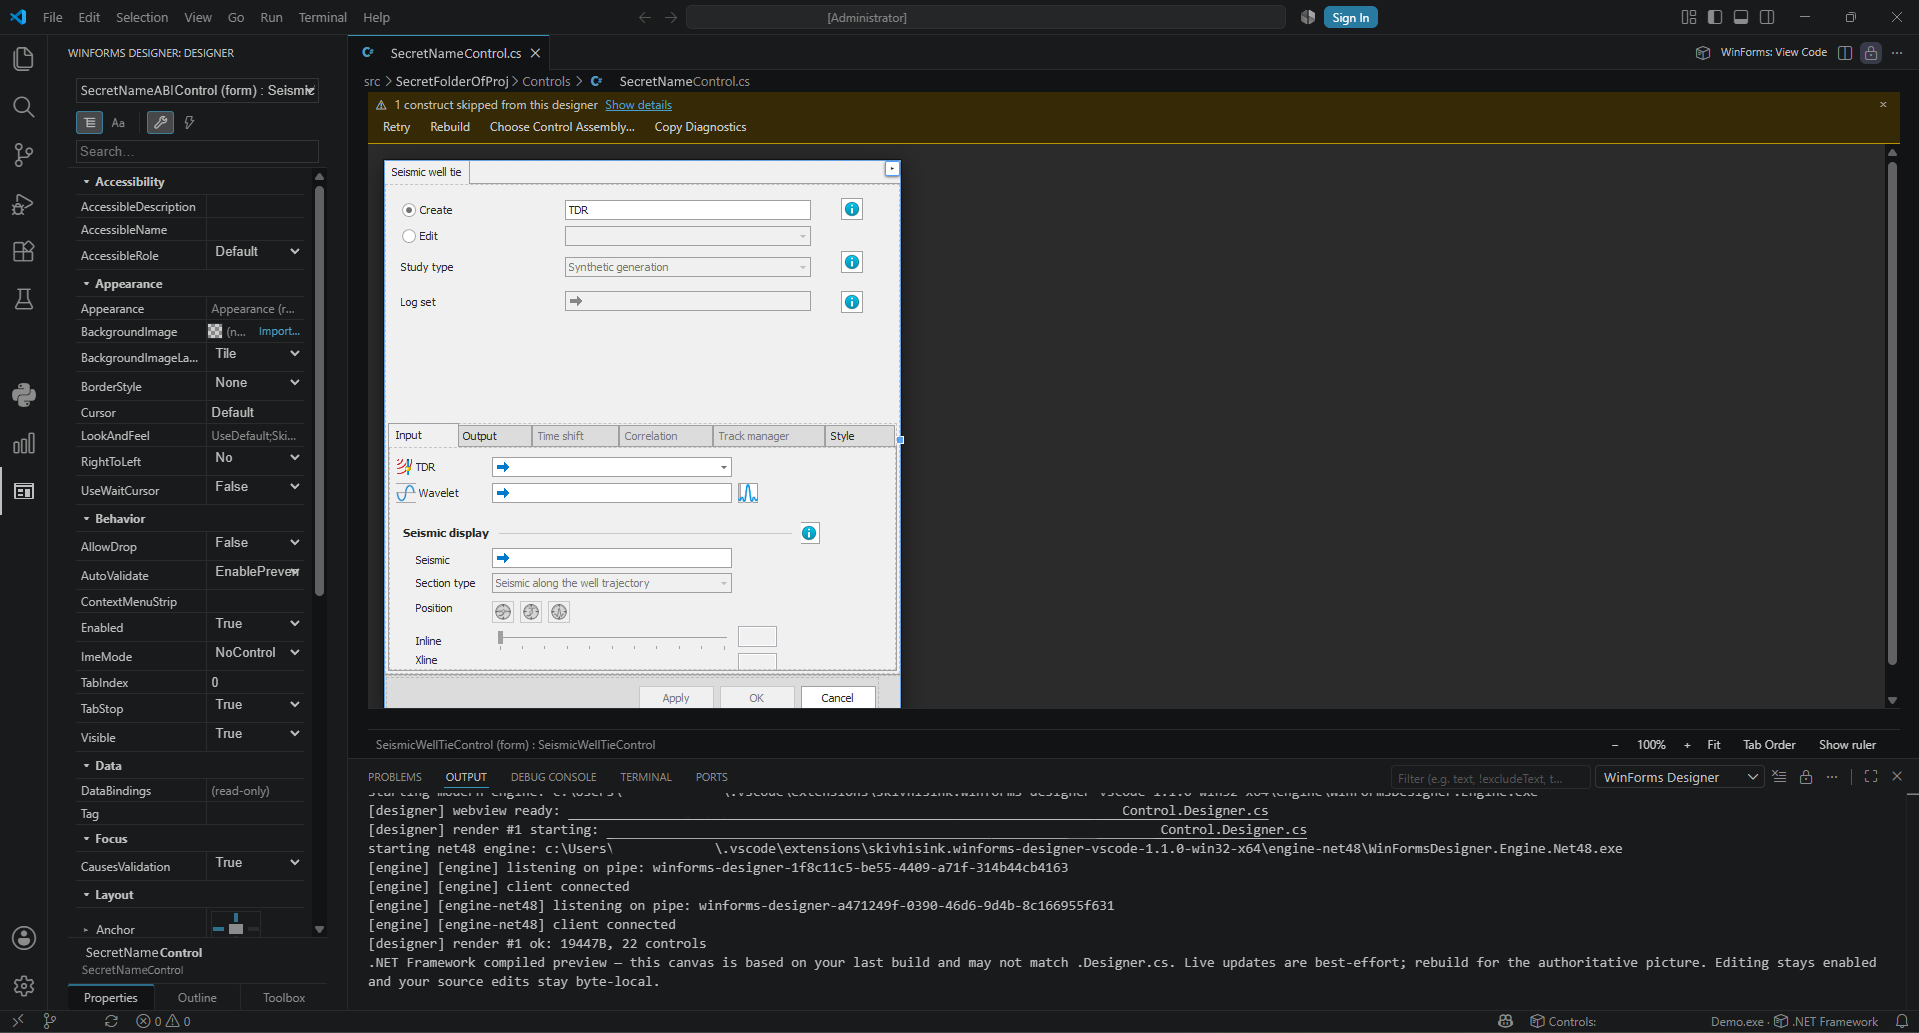Collapse the Behavior property category

[87, 519]
